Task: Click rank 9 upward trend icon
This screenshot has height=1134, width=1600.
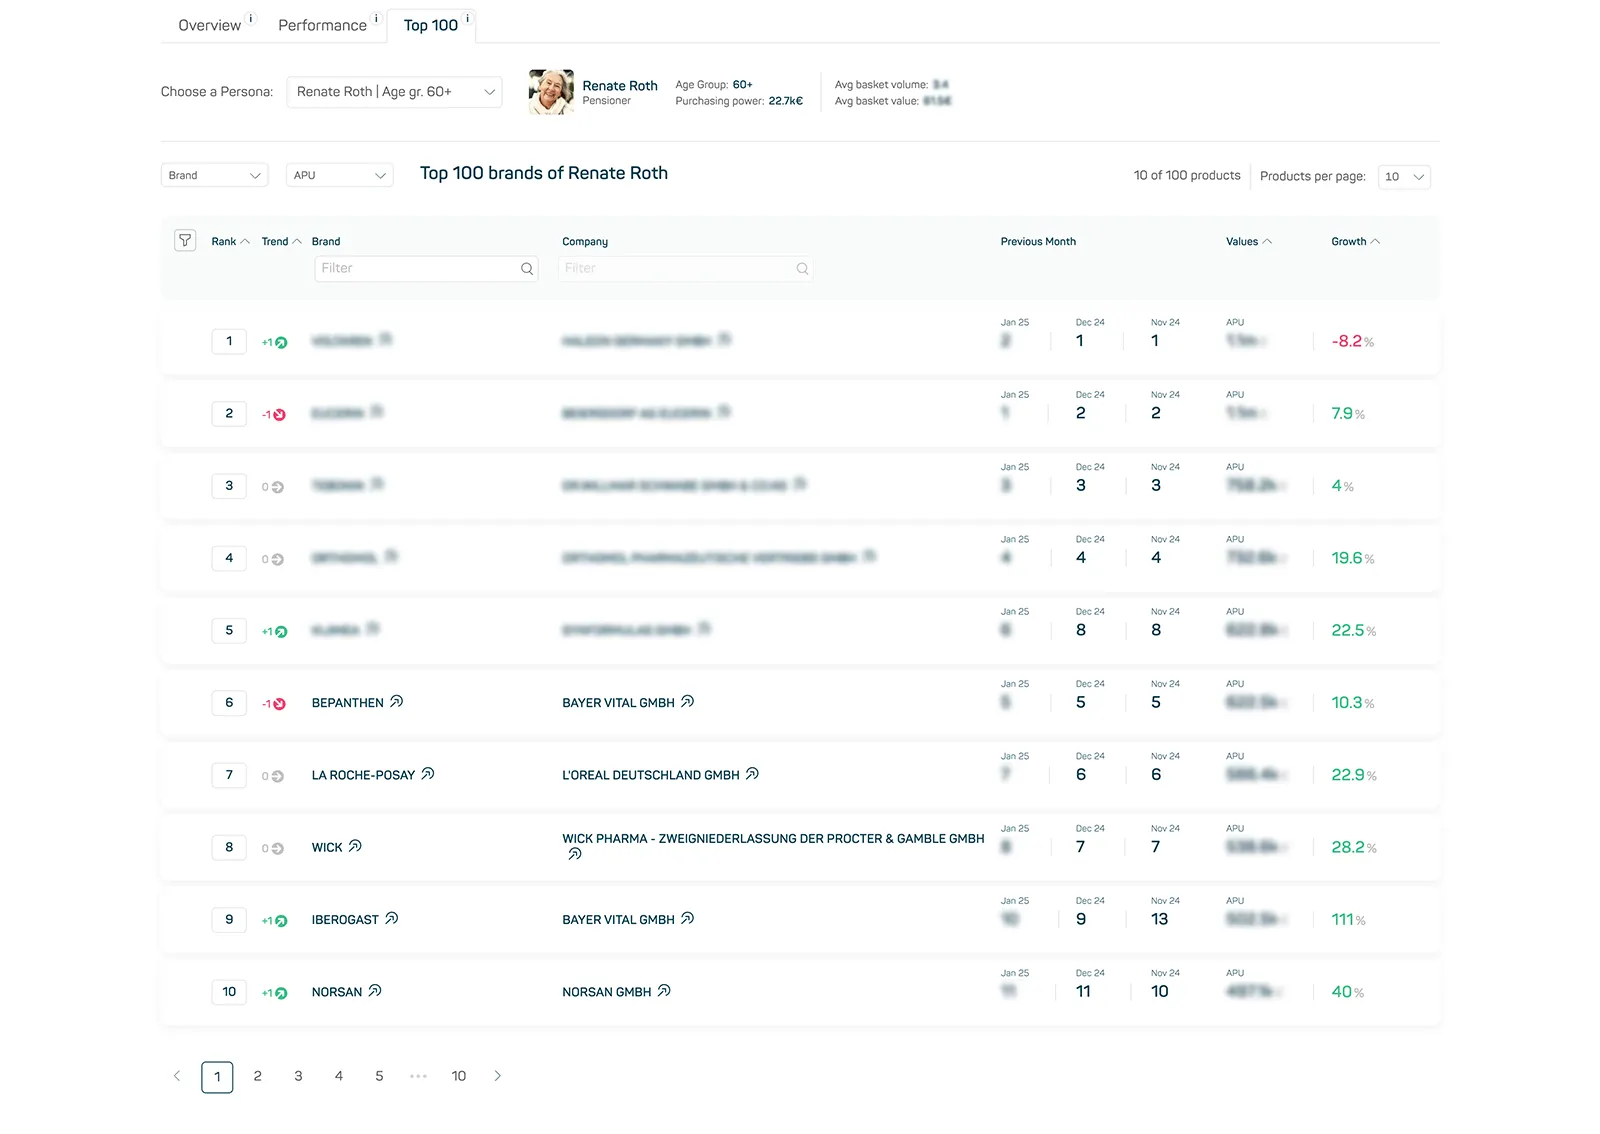Action: pyautogui.click(x=281, y=921)
